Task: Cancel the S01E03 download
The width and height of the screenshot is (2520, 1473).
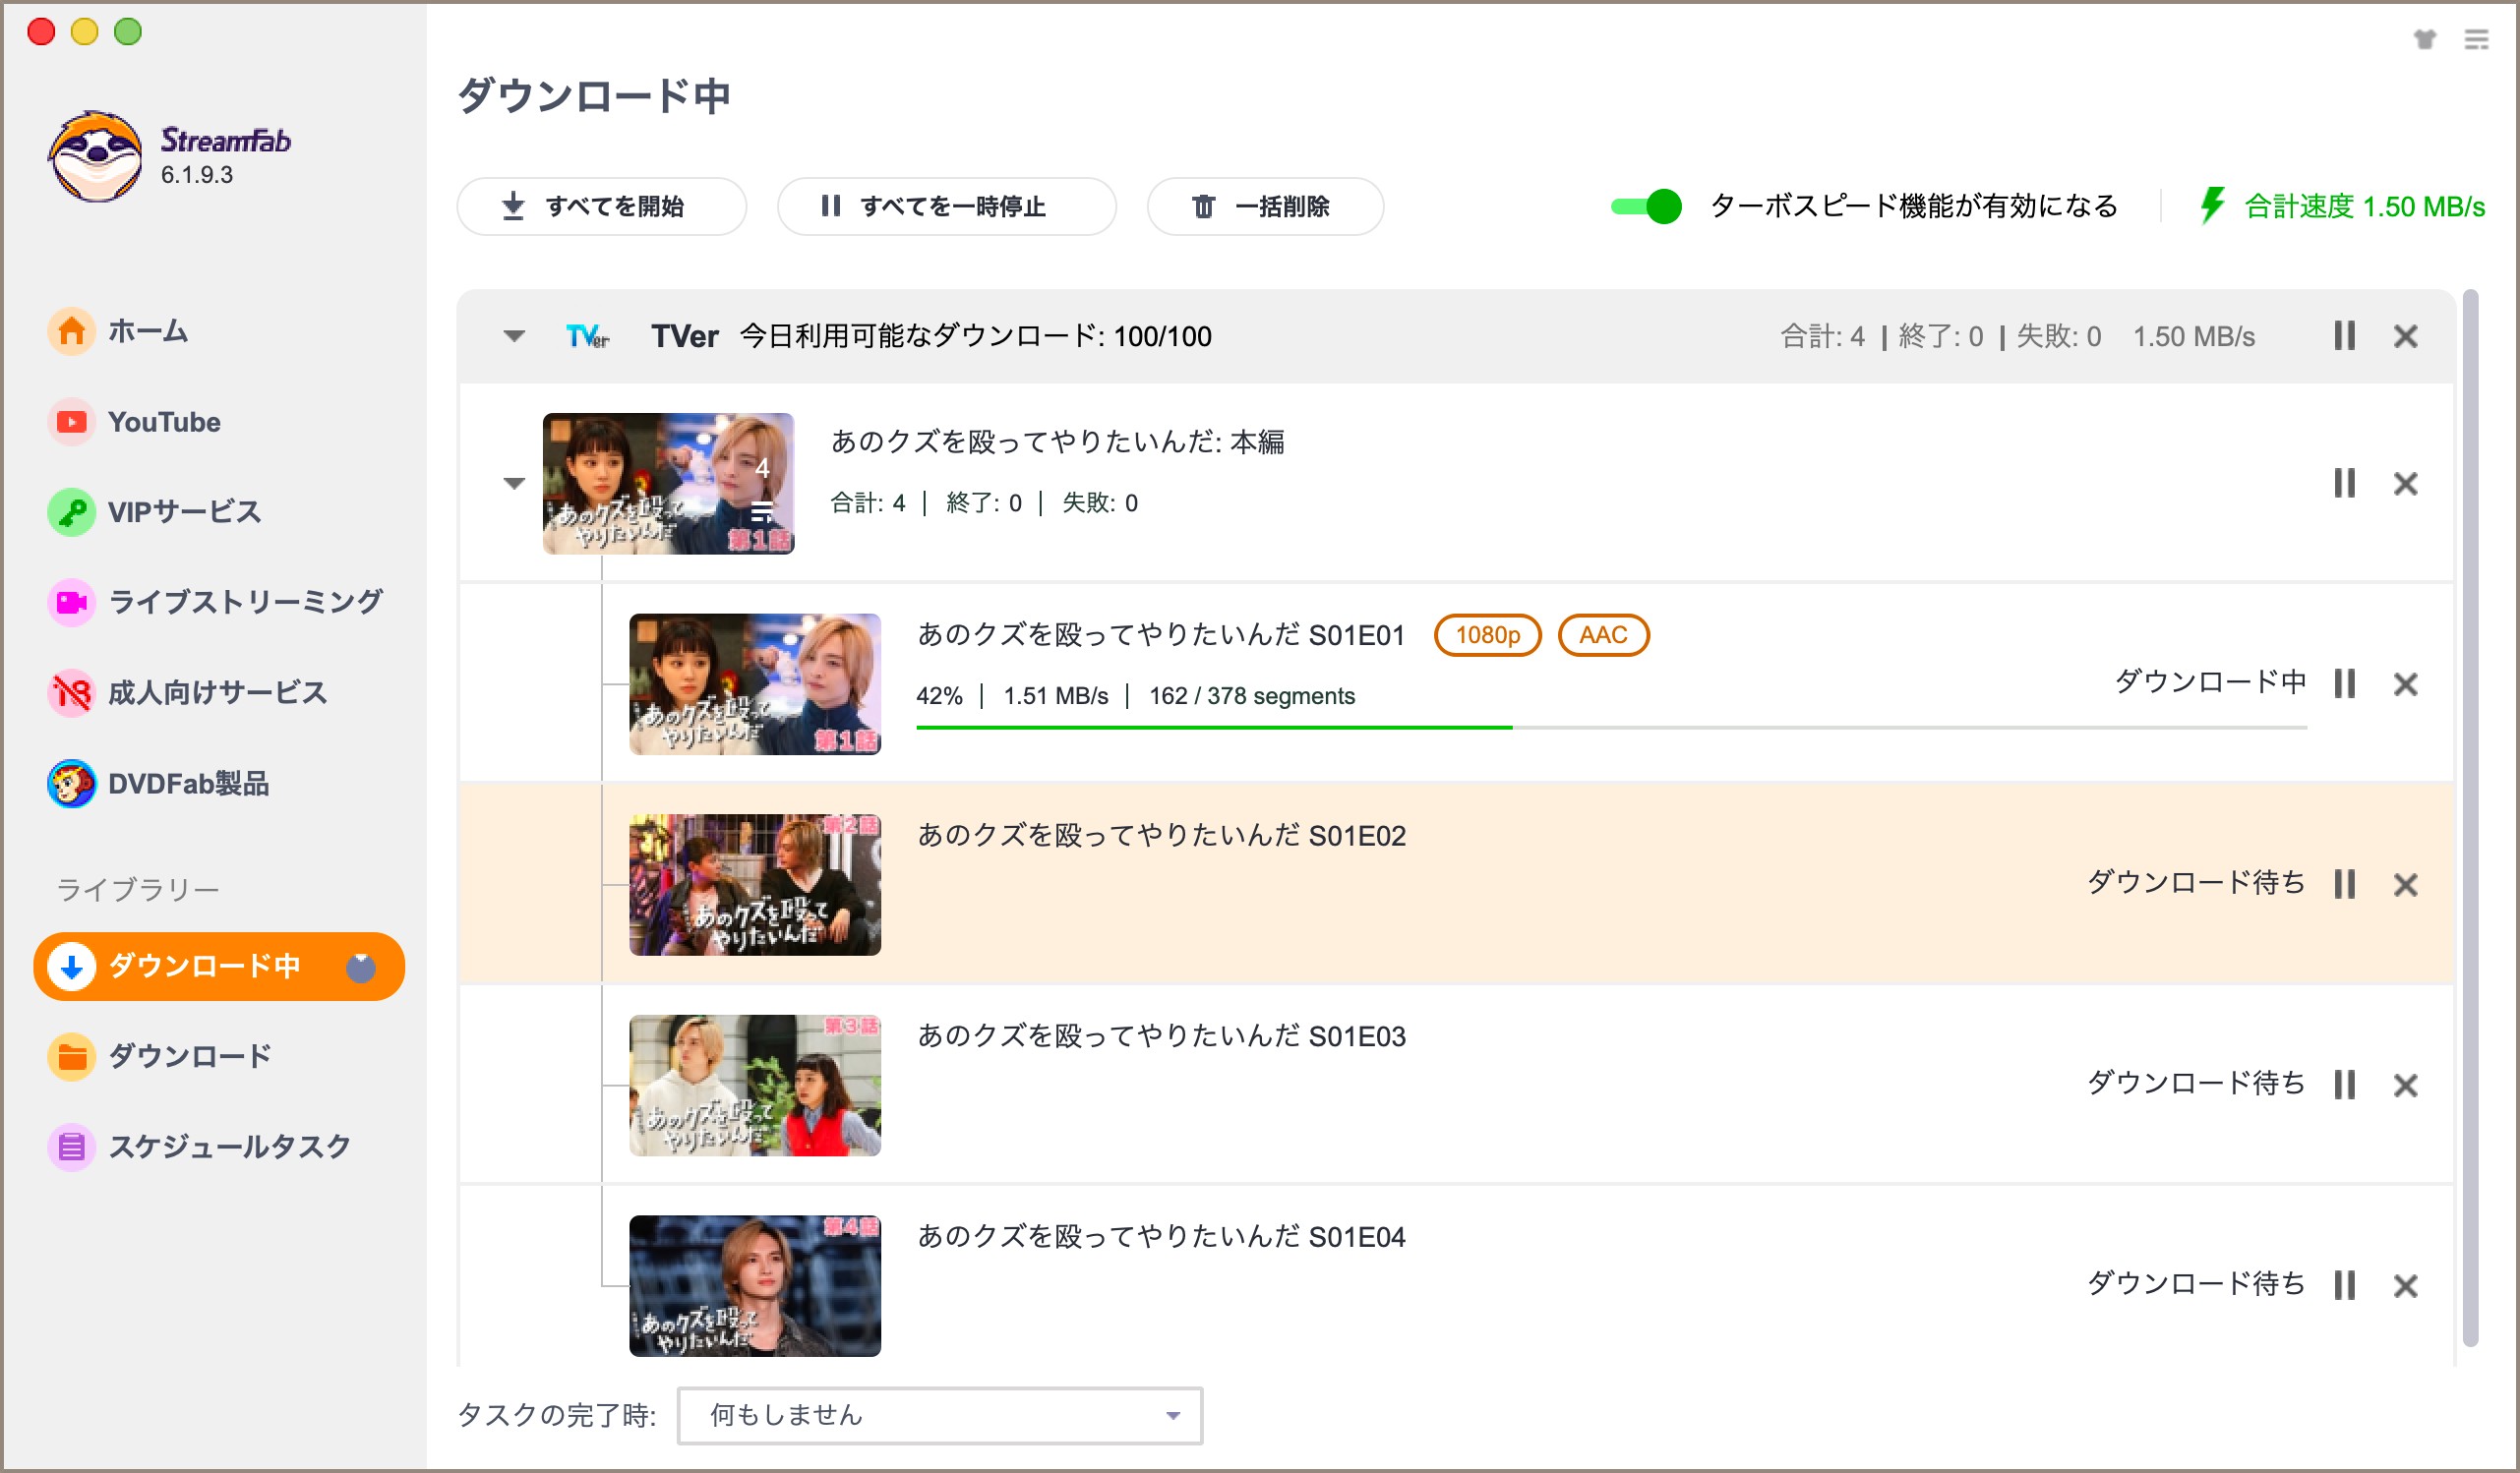Action: [2406, 1085]
